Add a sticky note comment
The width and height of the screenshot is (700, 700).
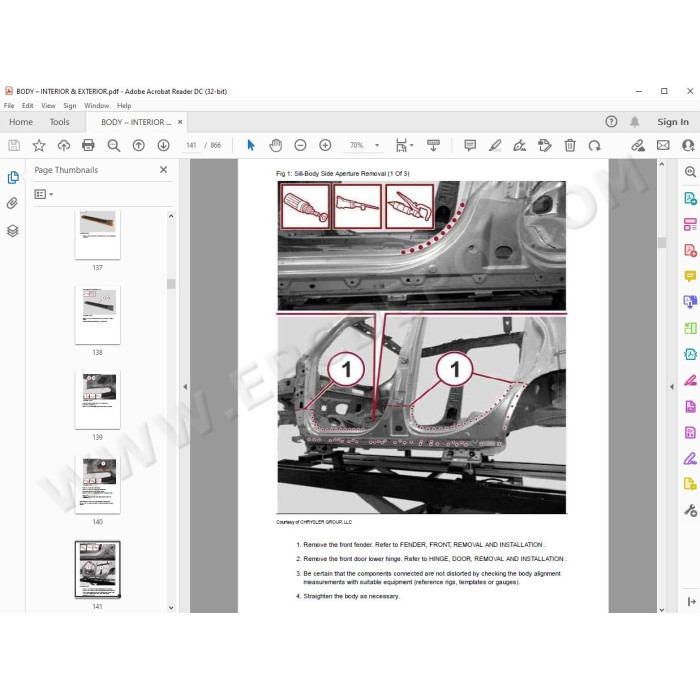pos(470,145)
